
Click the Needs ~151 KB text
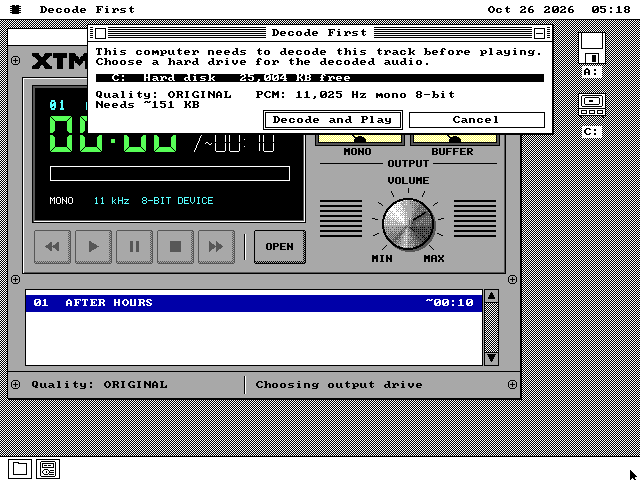[147, 105]
